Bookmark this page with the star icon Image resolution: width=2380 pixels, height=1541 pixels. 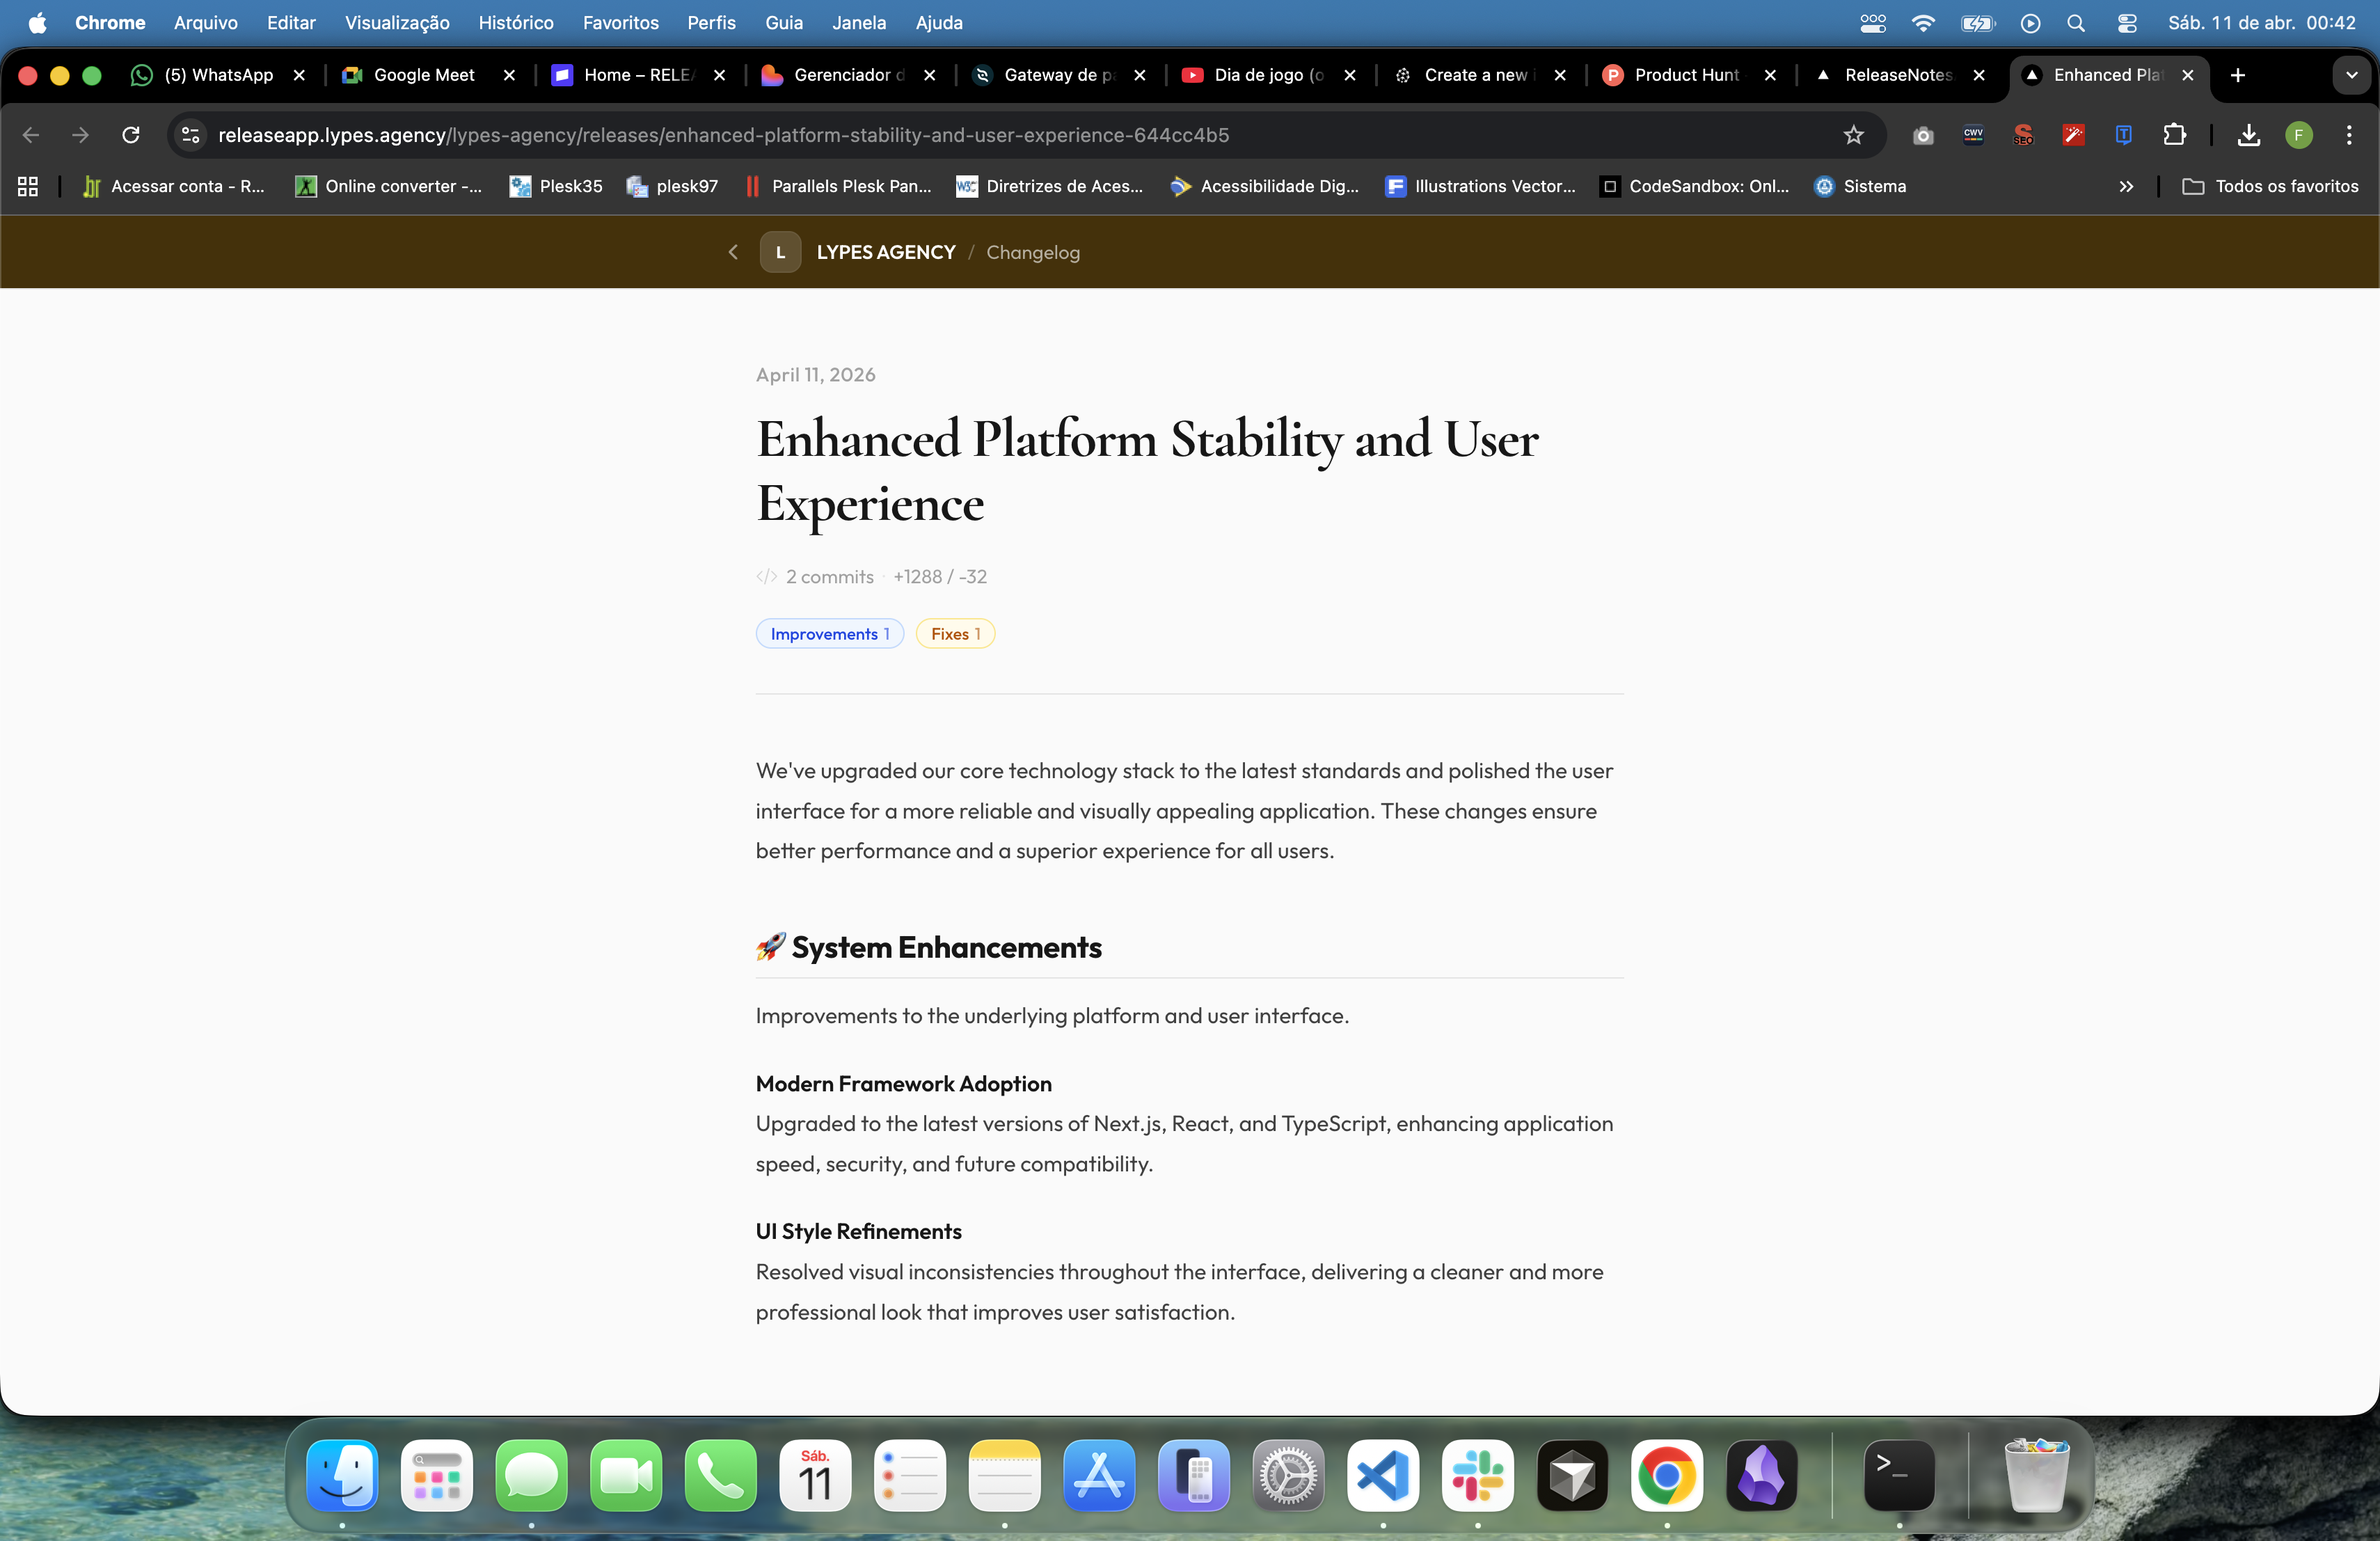click(x=1854, y=135)
